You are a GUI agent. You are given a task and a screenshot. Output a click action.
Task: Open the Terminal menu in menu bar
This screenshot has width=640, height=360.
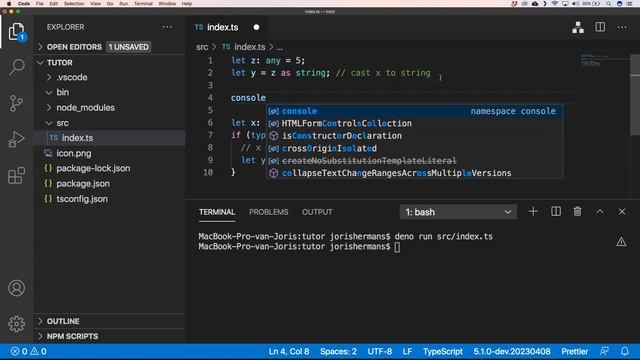coord(143,3)
